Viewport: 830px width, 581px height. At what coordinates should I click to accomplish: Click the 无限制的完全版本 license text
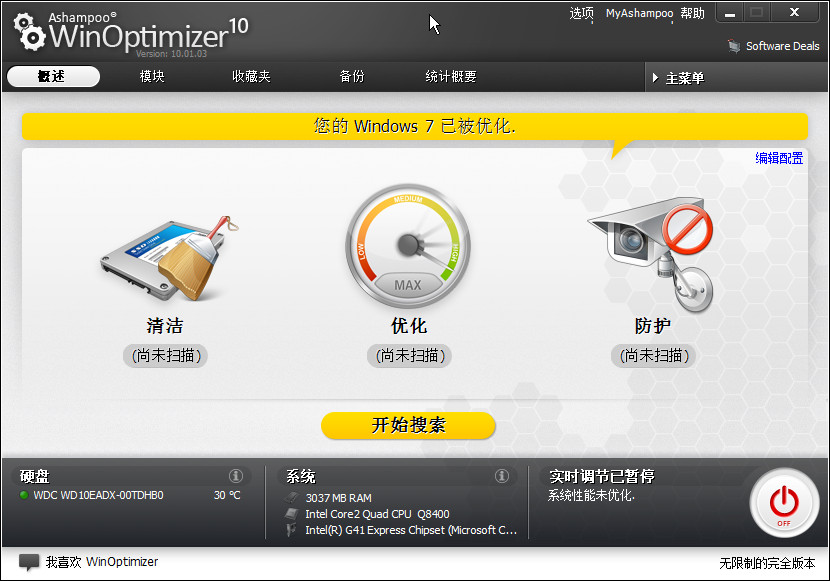767,563
